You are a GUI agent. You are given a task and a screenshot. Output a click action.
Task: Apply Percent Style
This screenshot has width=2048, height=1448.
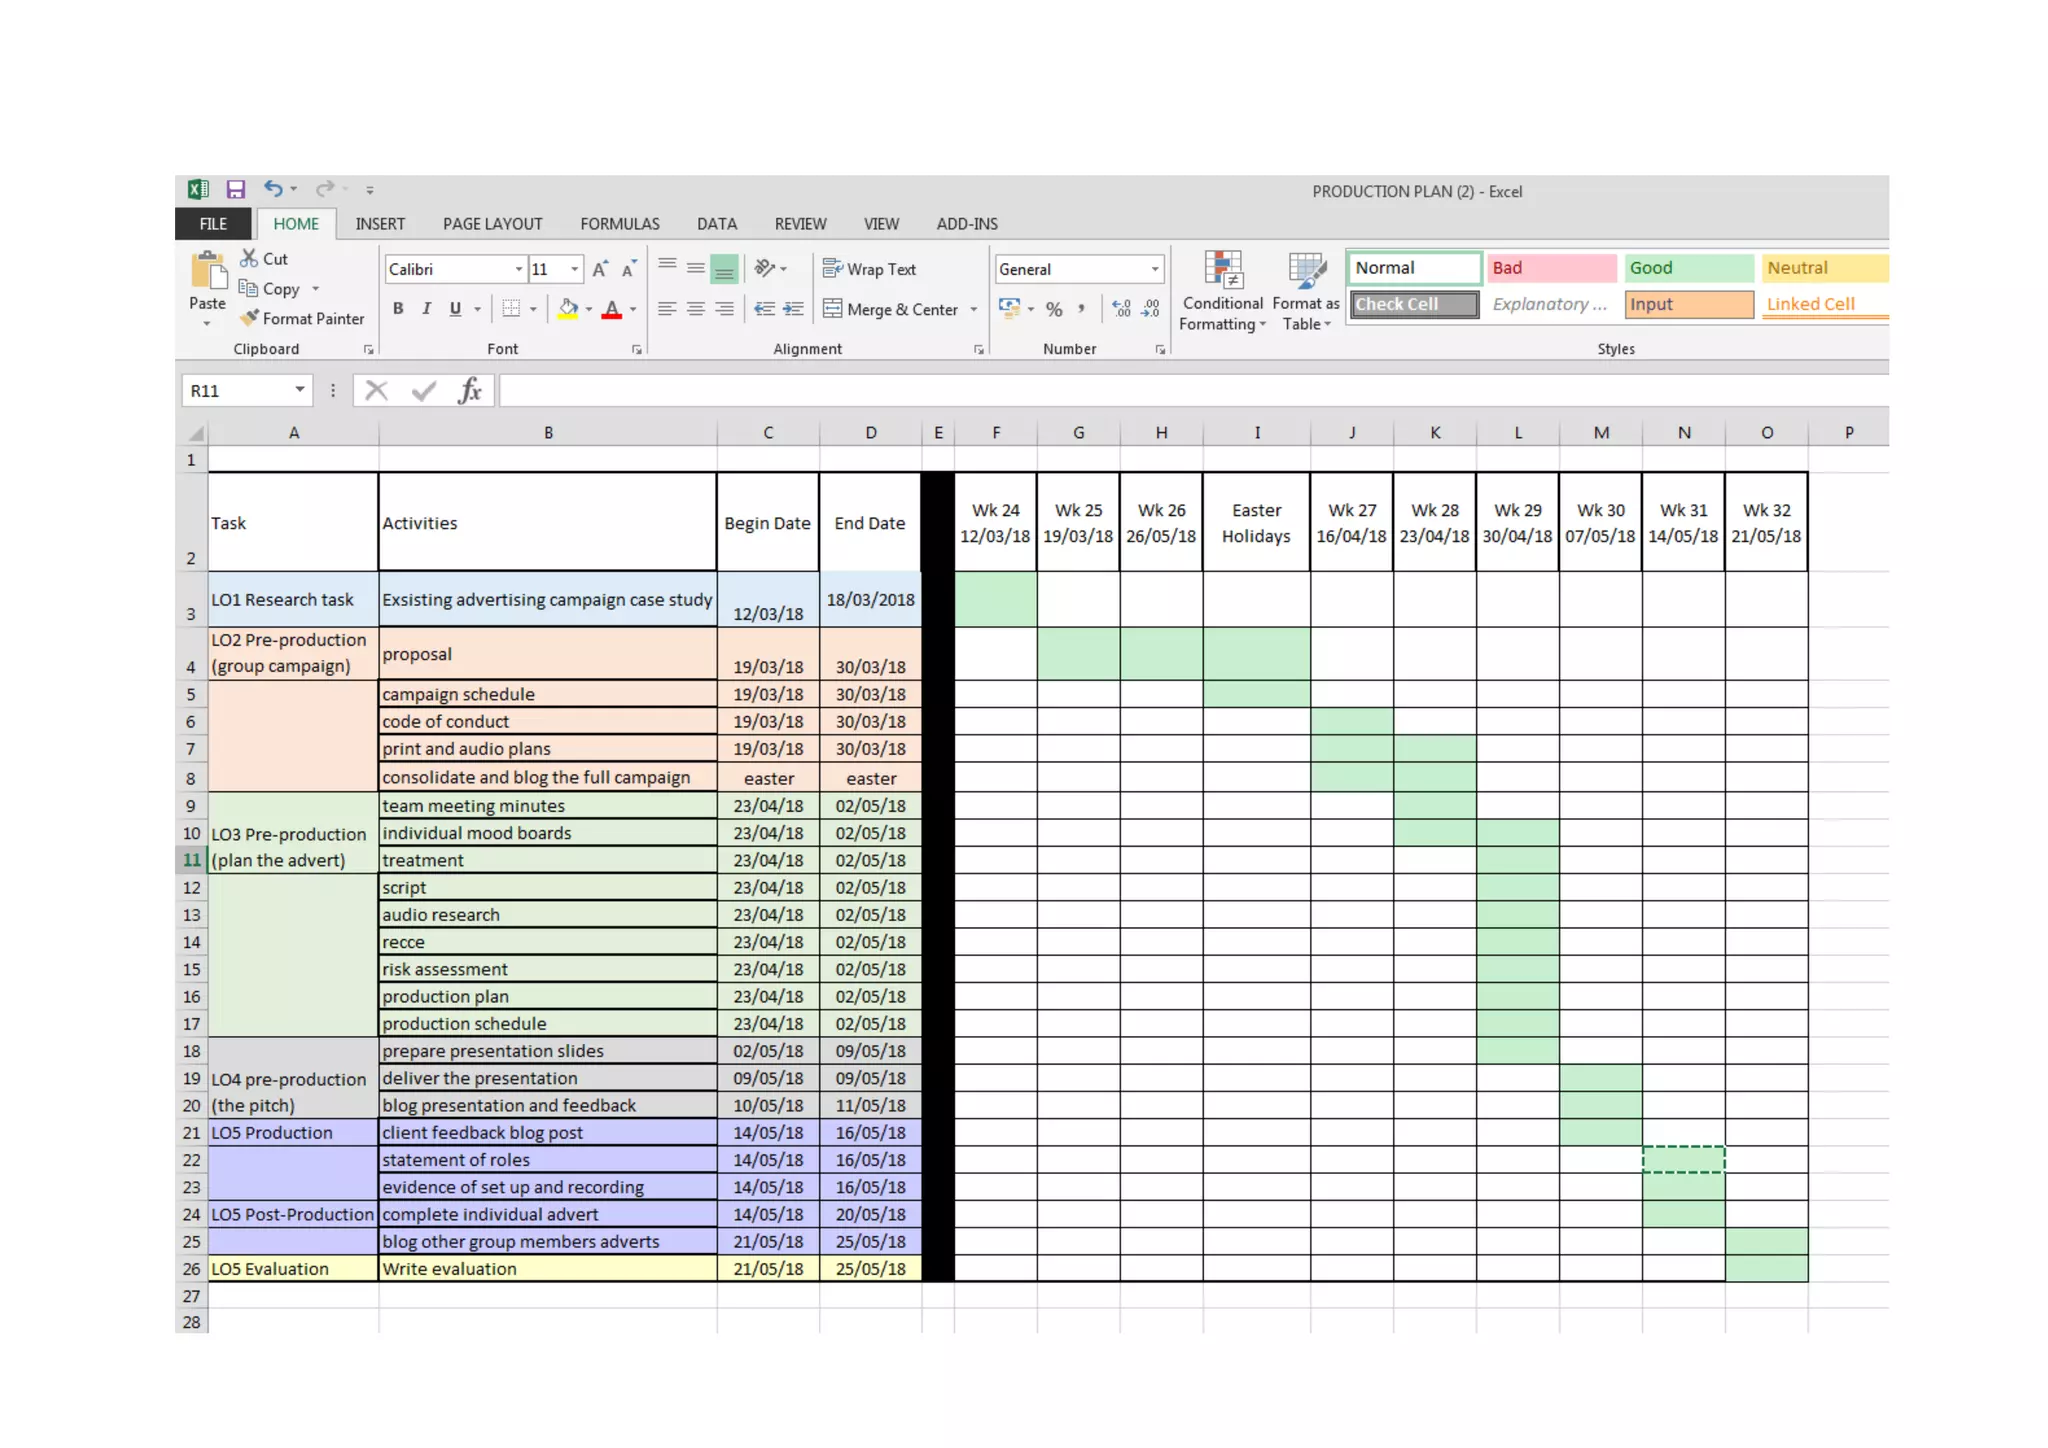pyautogui.click(x=1054, y=309)
